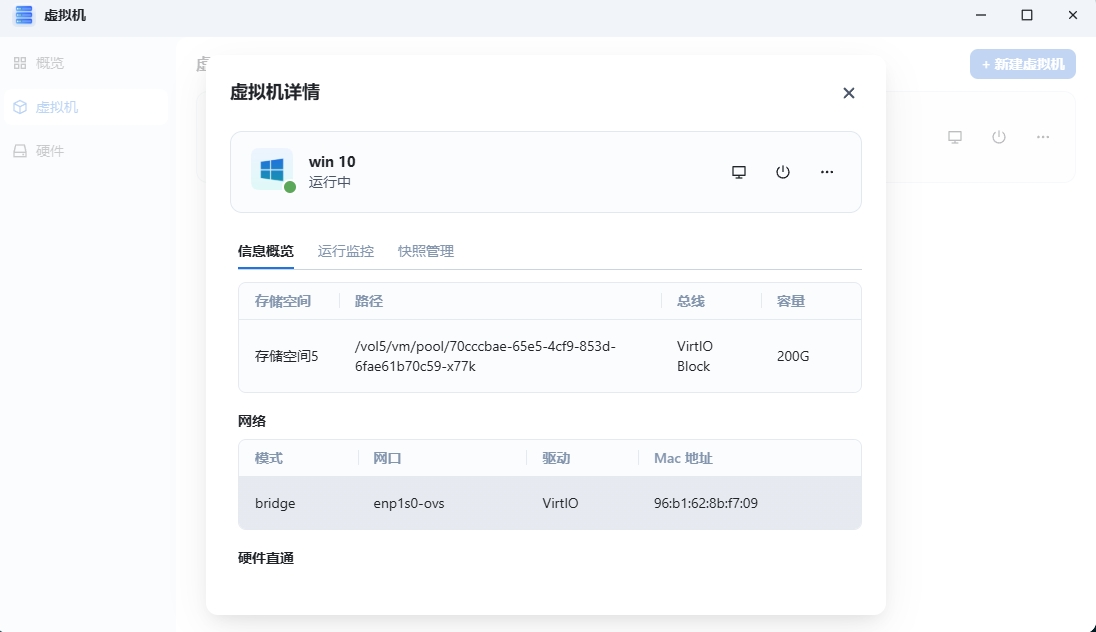Click the Mac 地址 column header
1096x632 pixels.
tap(683, 458)
